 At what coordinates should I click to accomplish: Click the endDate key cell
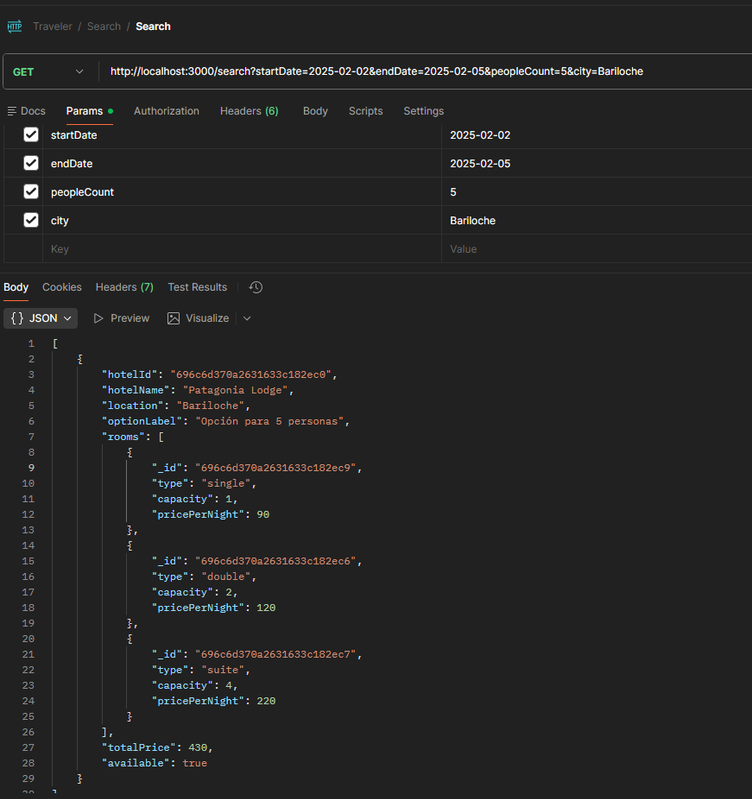pos(242,164)
